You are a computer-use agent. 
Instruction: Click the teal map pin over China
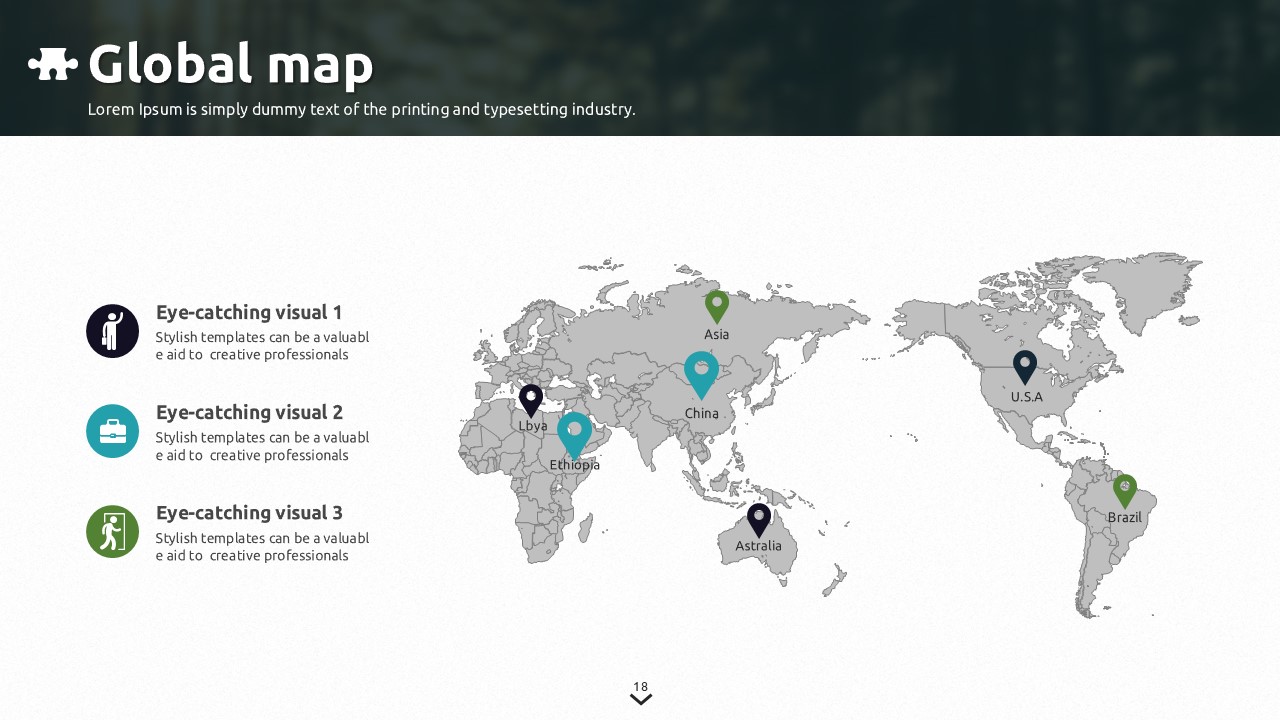(701, 372)
